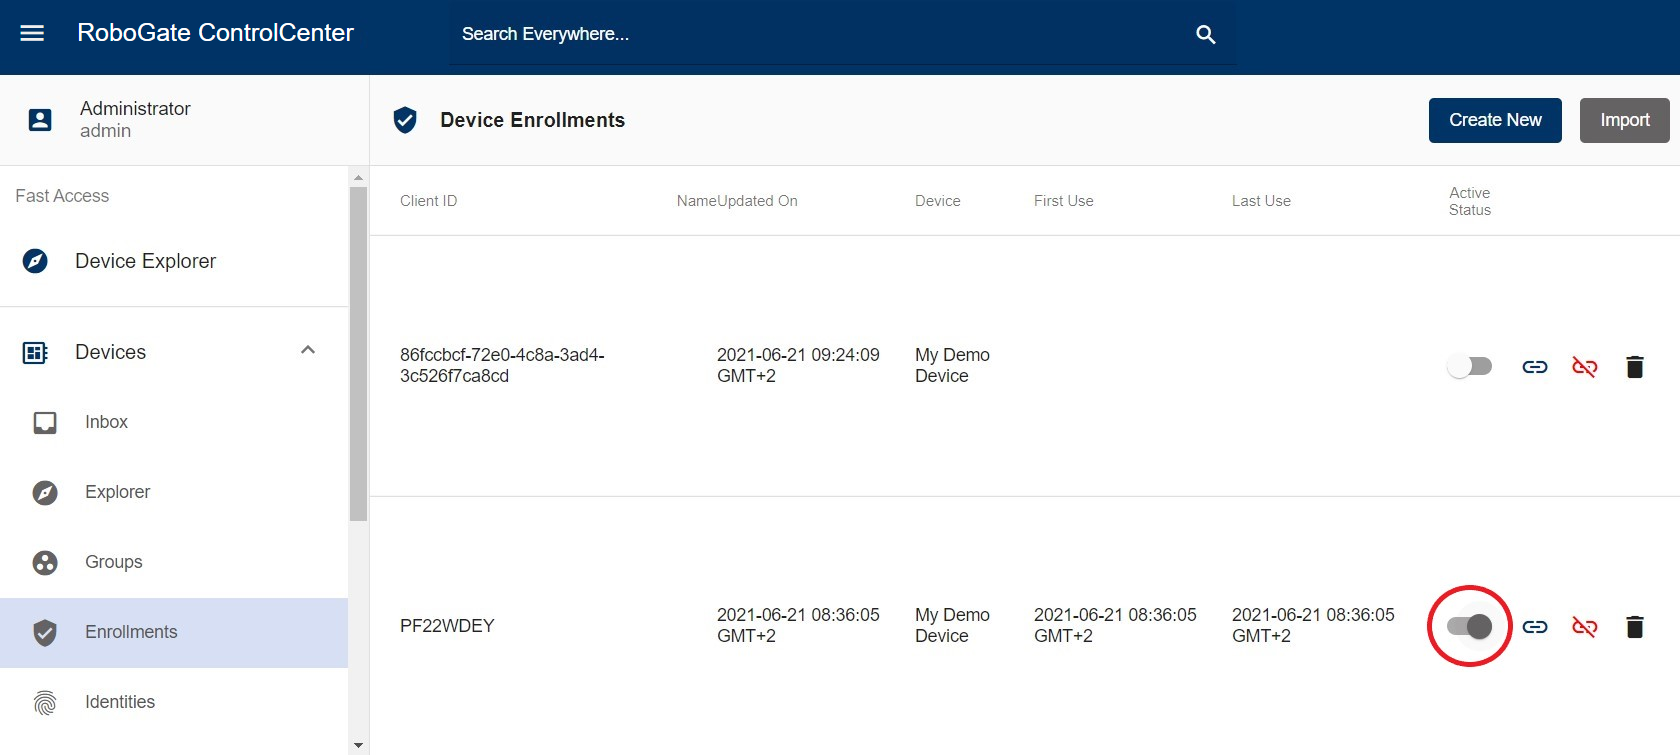The width and height of the screenshot is (1680, 755).
Task: Click unlink icon for PF22WDEY enrollment
Action: coord(1585,627)
